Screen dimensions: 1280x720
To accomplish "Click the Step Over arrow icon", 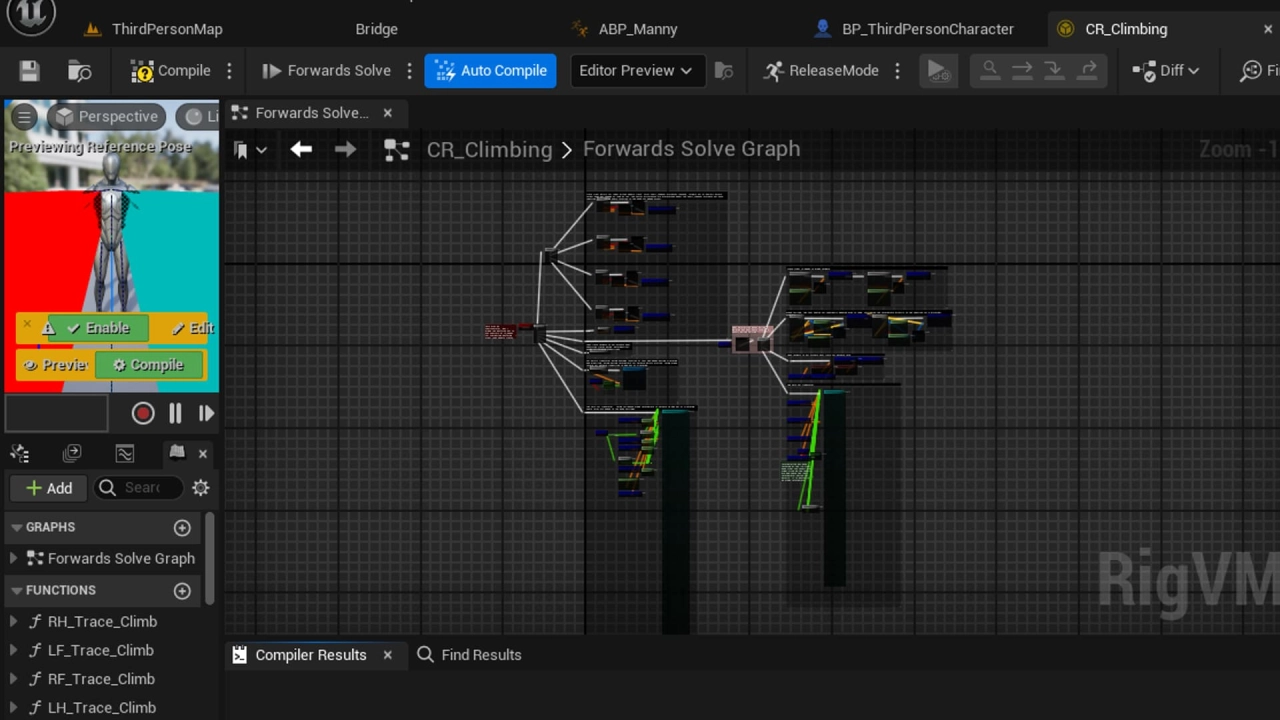I will 1055,71.
